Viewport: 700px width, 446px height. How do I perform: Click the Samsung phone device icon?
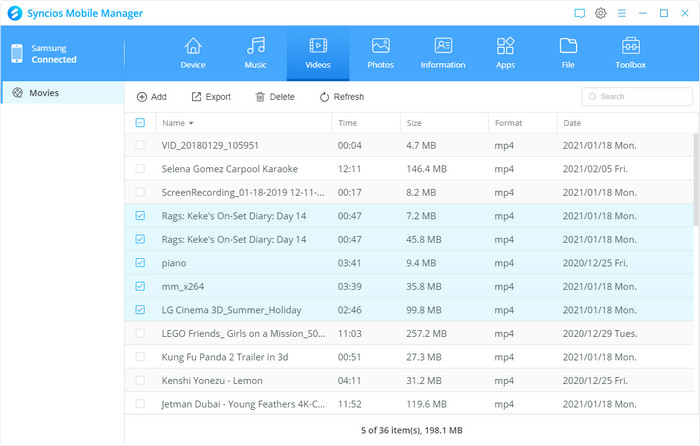pos(17,54)
